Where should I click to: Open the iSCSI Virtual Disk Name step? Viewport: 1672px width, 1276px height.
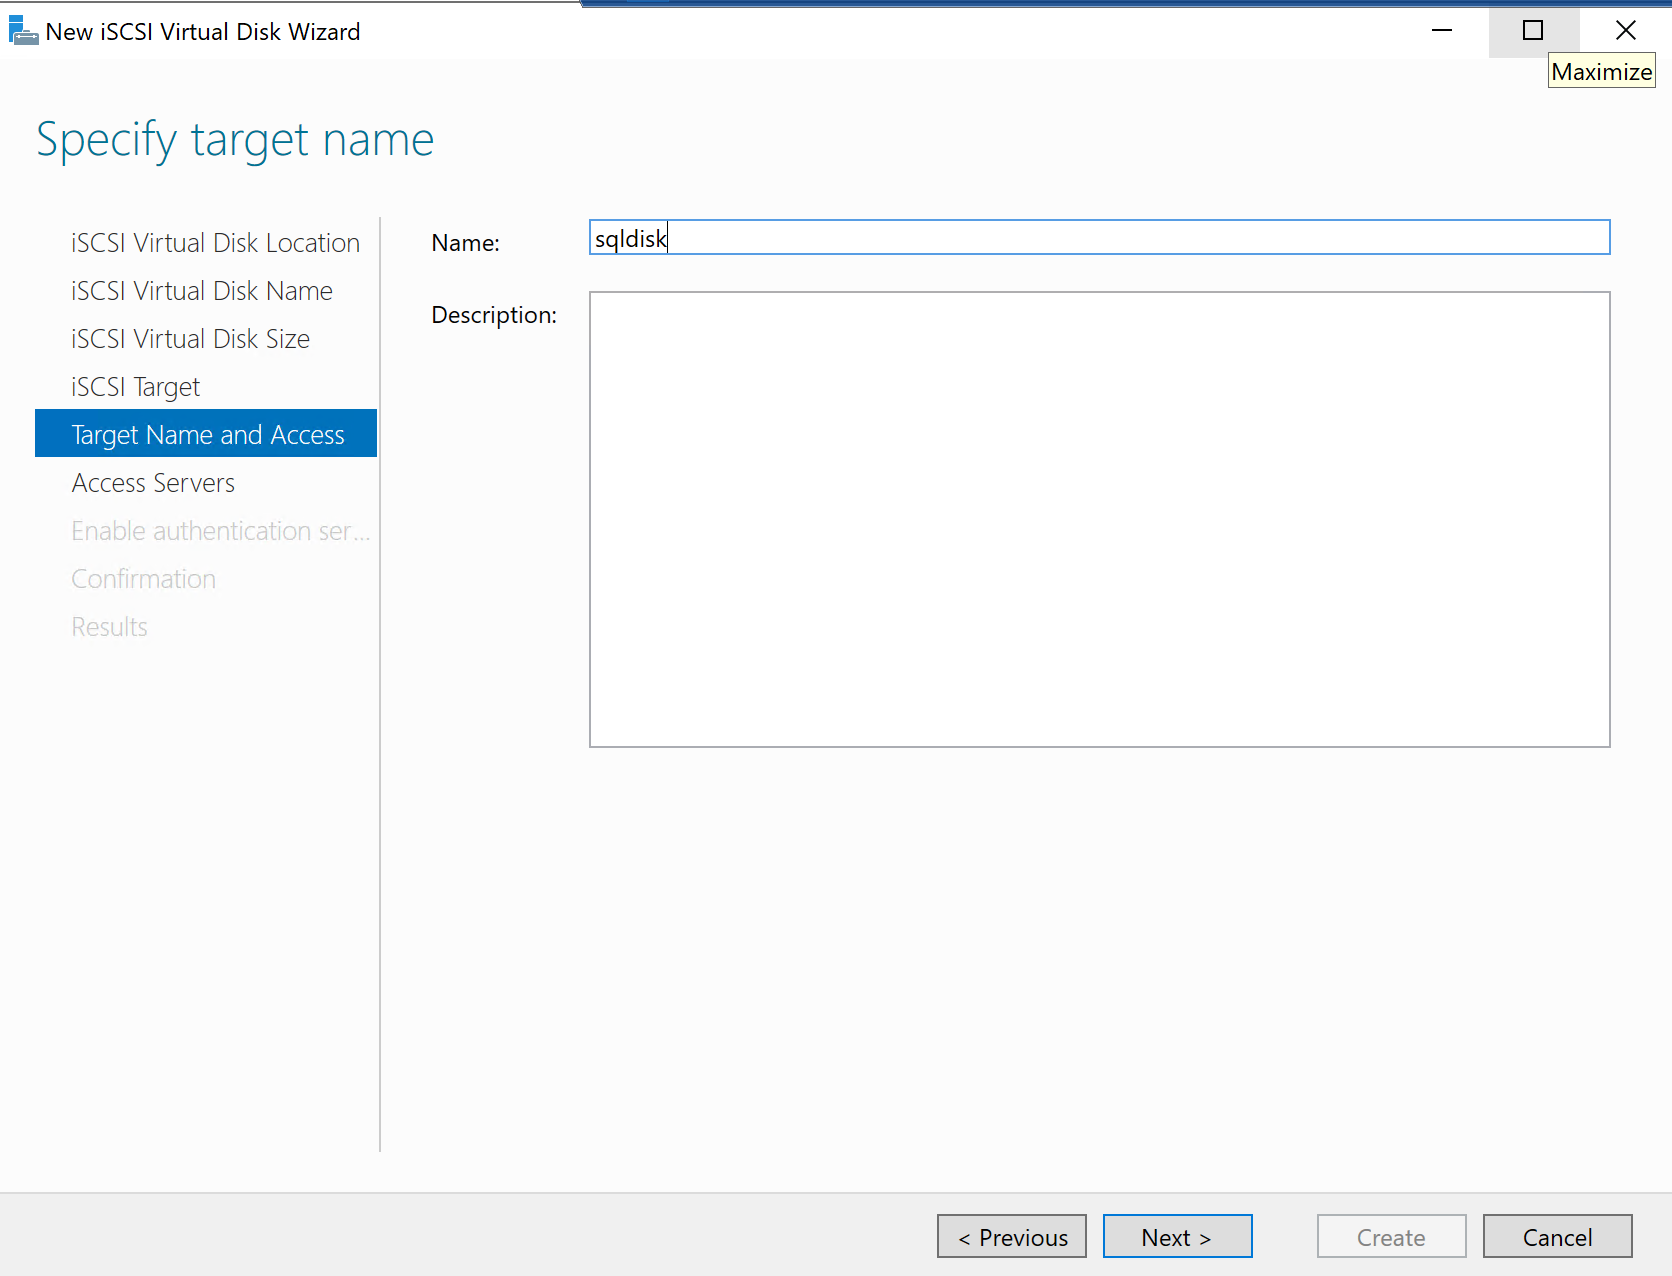(x=202, y=291)
